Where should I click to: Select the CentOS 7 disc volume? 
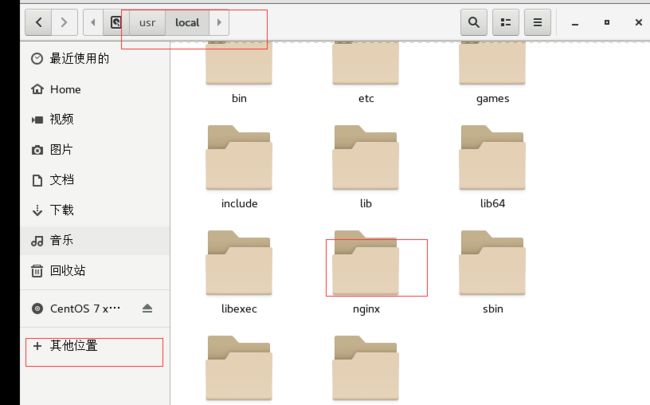85,309
